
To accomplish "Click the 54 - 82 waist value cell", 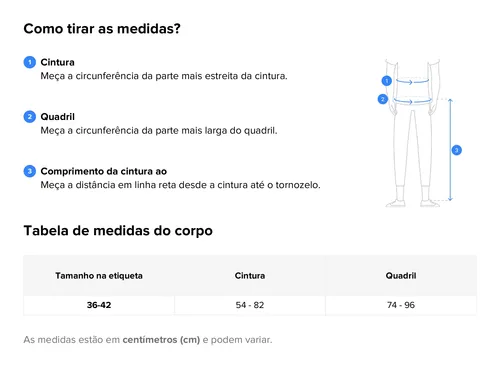I will pyautogui.click(x=250, y=305).
